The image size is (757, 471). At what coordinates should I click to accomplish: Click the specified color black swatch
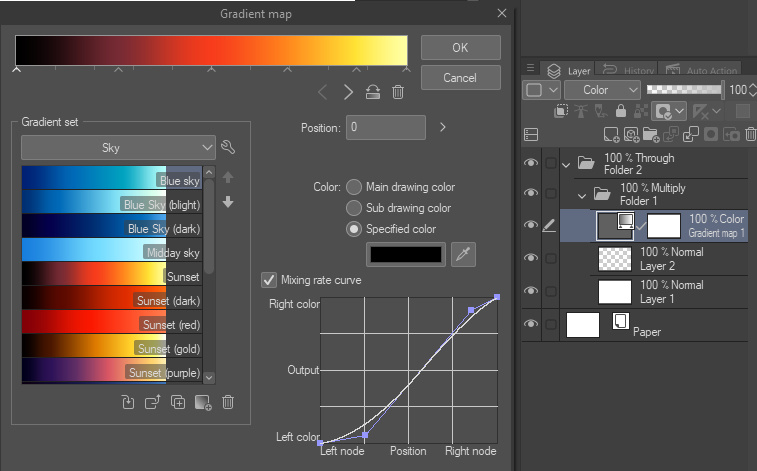pyautogui.click(x=406, y=254)
